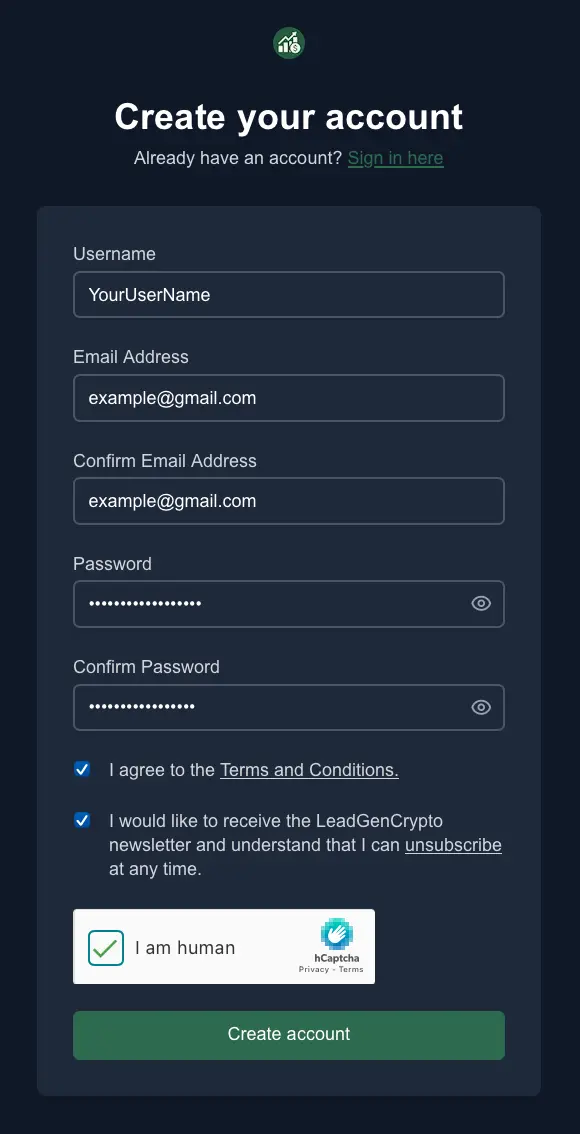Click the unsubscribe link
The height and width of the screenshot is (1134, 580).
click(x=453, y=845)
